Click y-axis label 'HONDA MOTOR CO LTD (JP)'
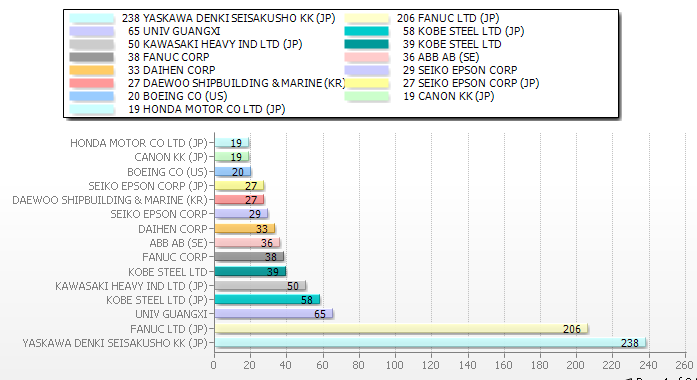The image size is (697, 380). tap(139, 143)
